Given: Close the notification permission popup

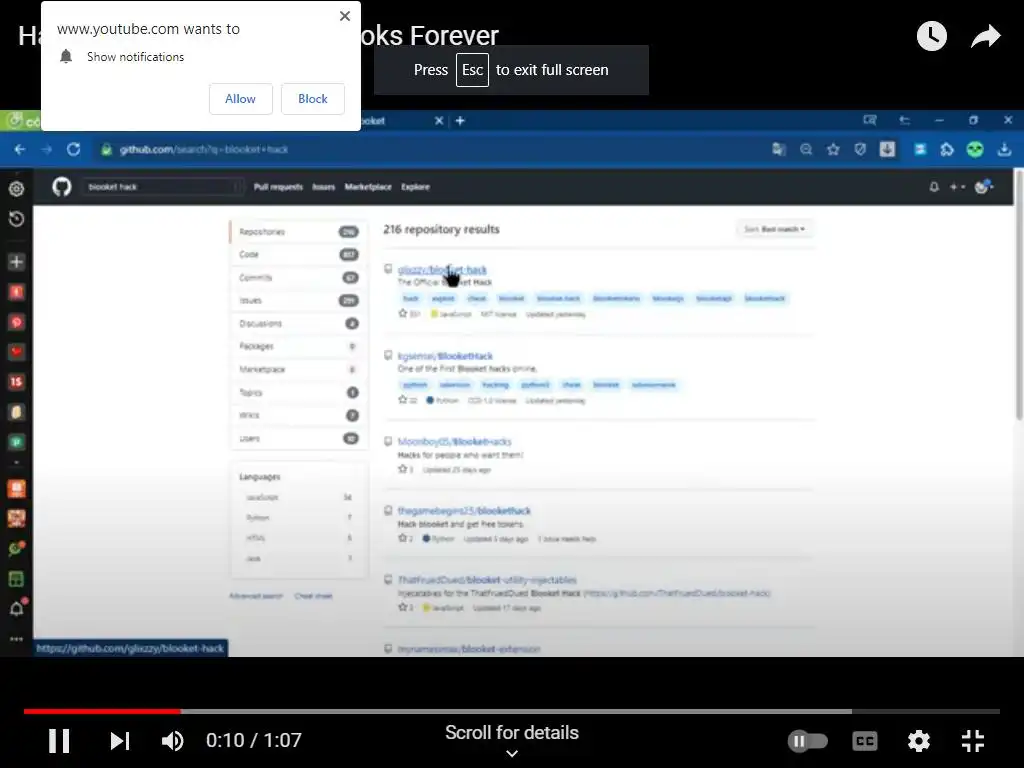Looking at the screenshot, I should [x=345, y=16].
